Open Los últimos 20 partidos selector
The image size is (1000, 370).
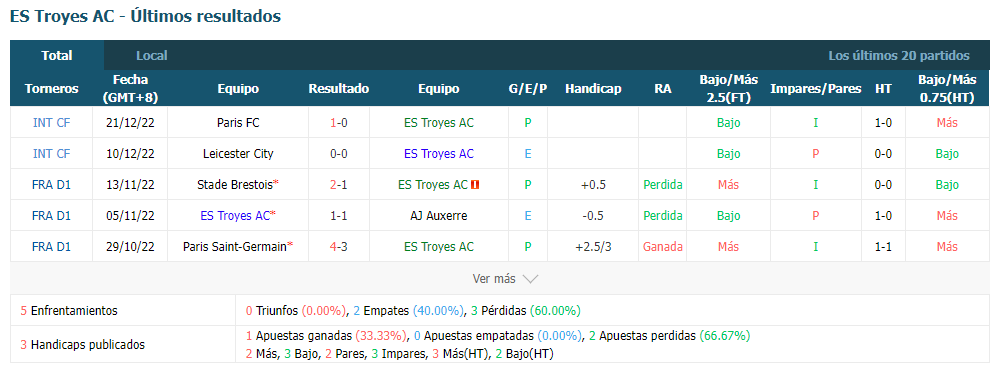(899, 56)
